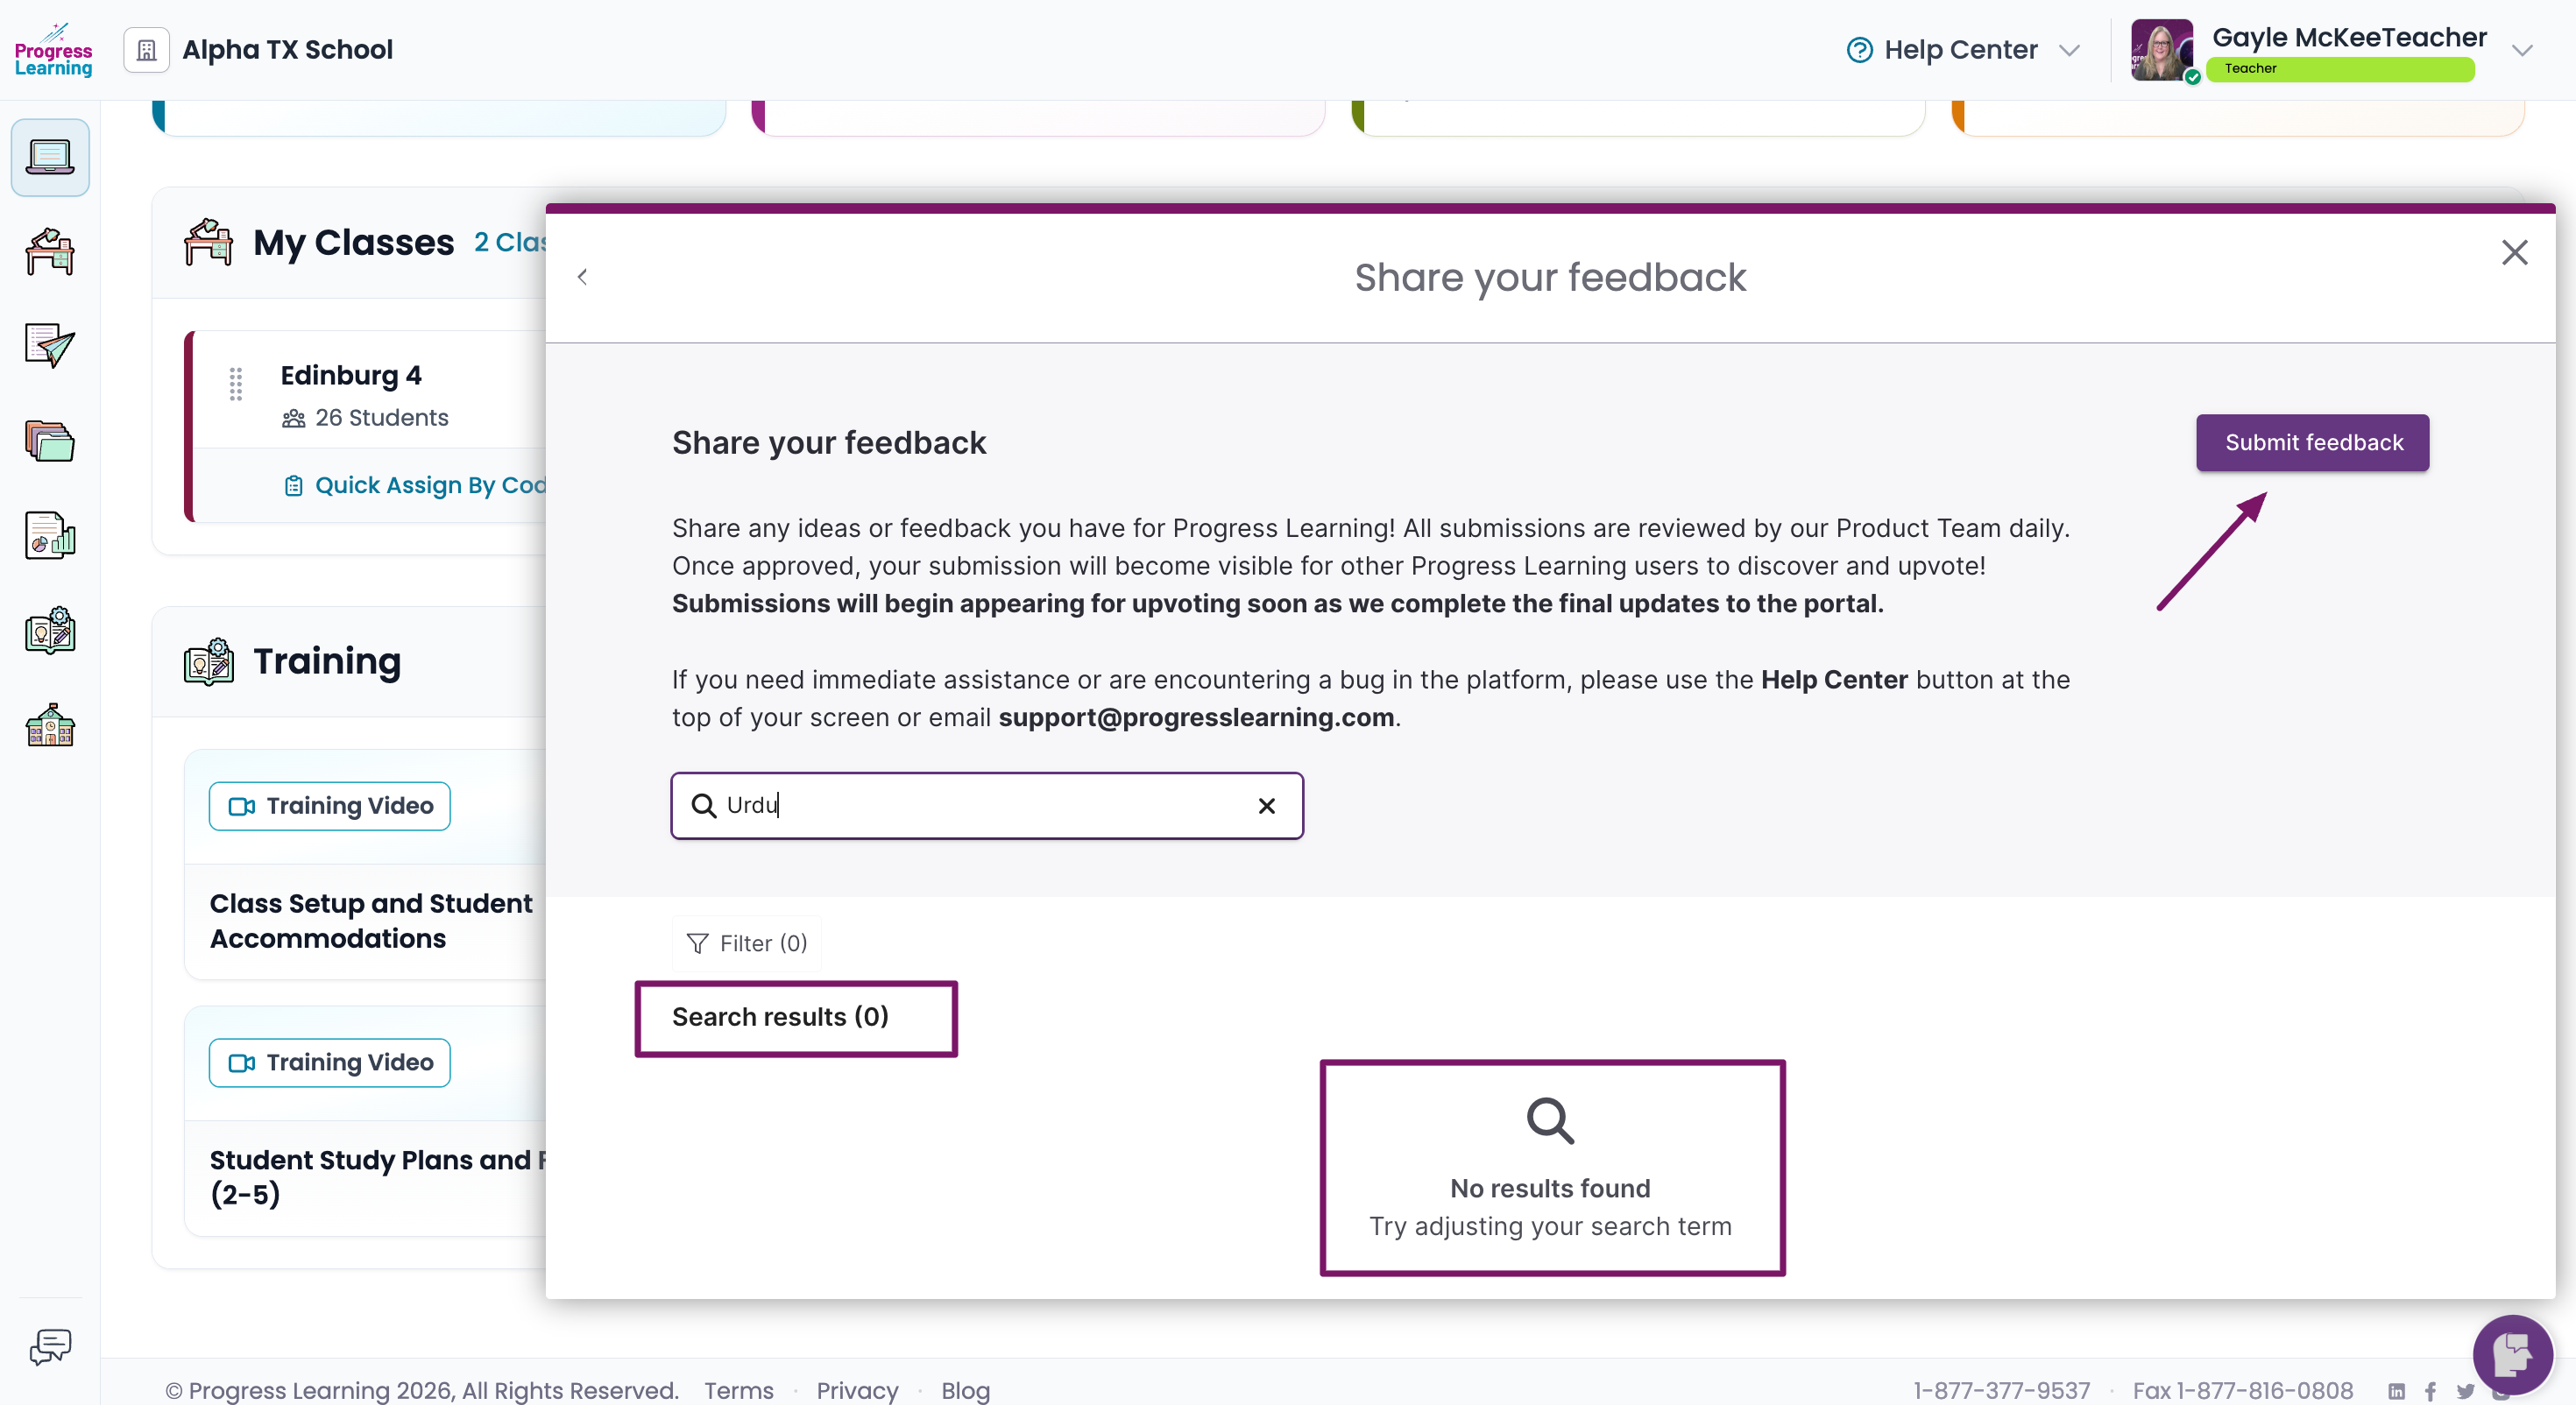Open the reports chart icon in sidebar
2576x1405 pixels.
(x=50, y=536)
